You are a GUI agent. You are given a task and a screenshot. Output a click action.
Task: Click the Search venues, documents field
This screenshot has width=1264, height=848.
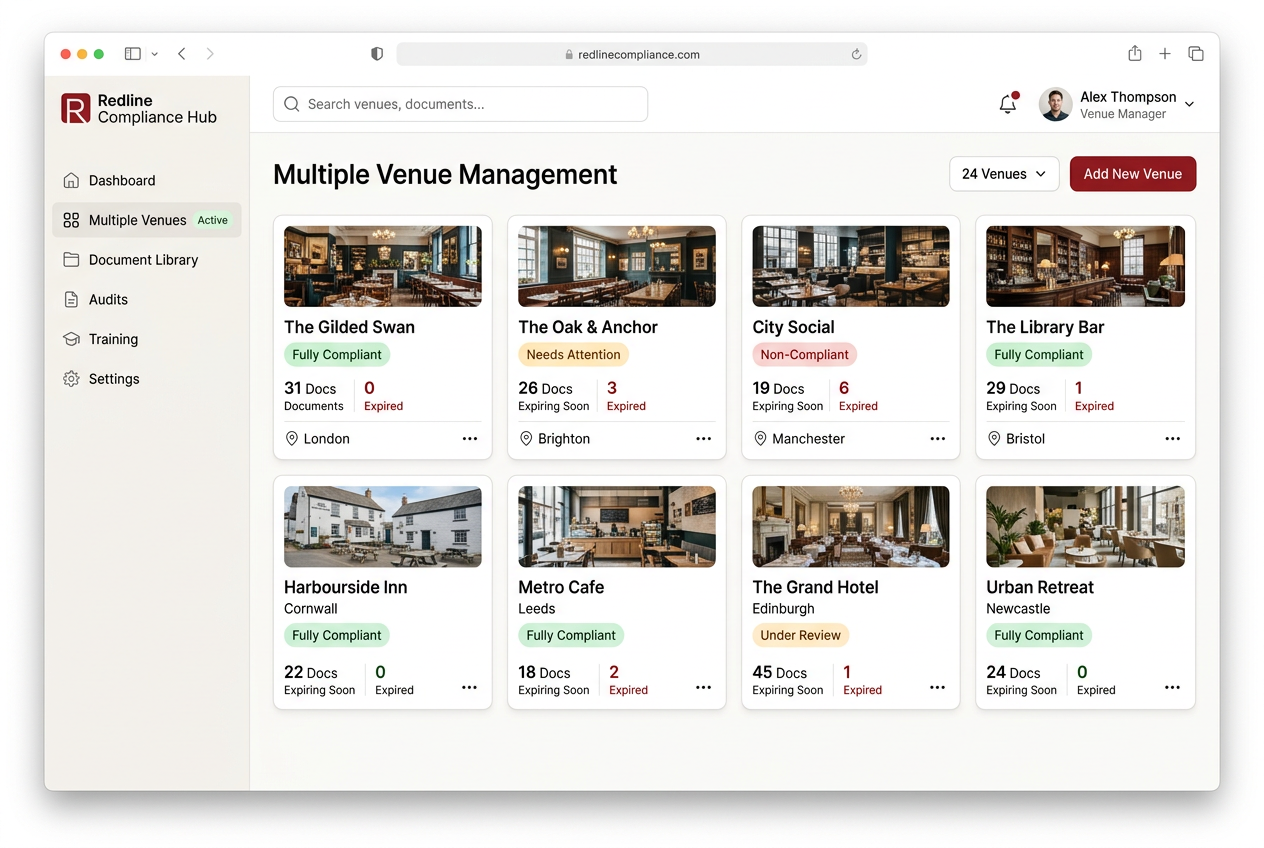coord(460,104)
